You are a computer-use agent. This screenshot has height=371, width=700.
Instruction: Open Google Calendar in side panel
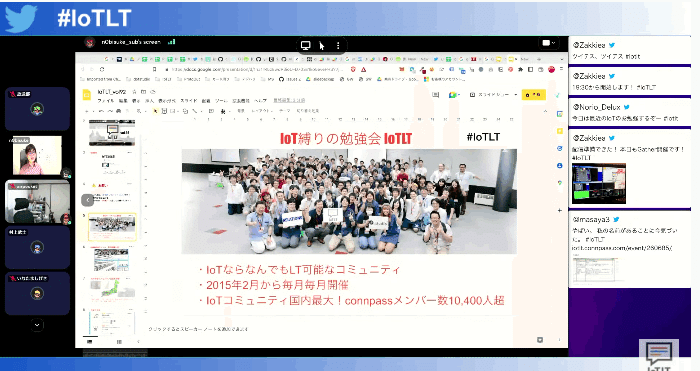pyautogui.click(x=560, y=114)
